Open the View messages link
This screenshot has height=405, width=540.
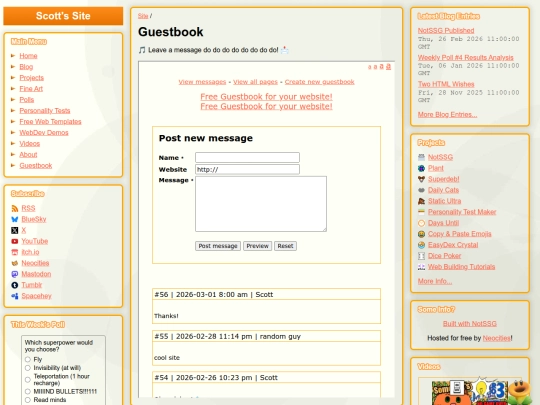coord(202,82)
